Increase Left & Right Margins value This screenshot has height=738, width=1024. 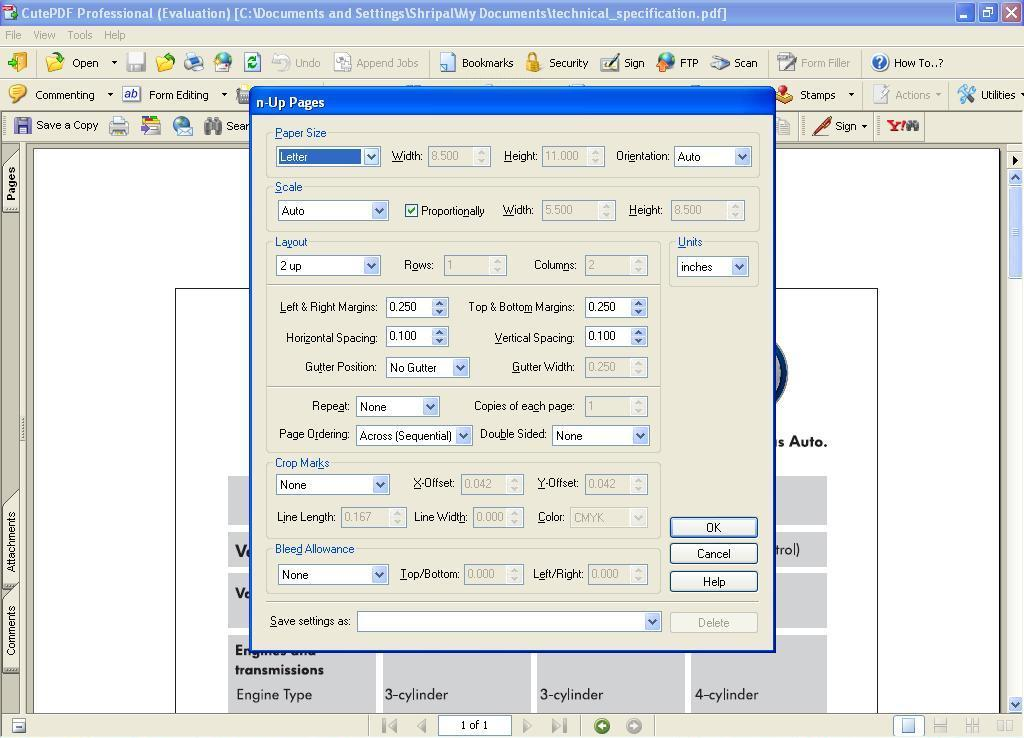click(x=439, y=302)
